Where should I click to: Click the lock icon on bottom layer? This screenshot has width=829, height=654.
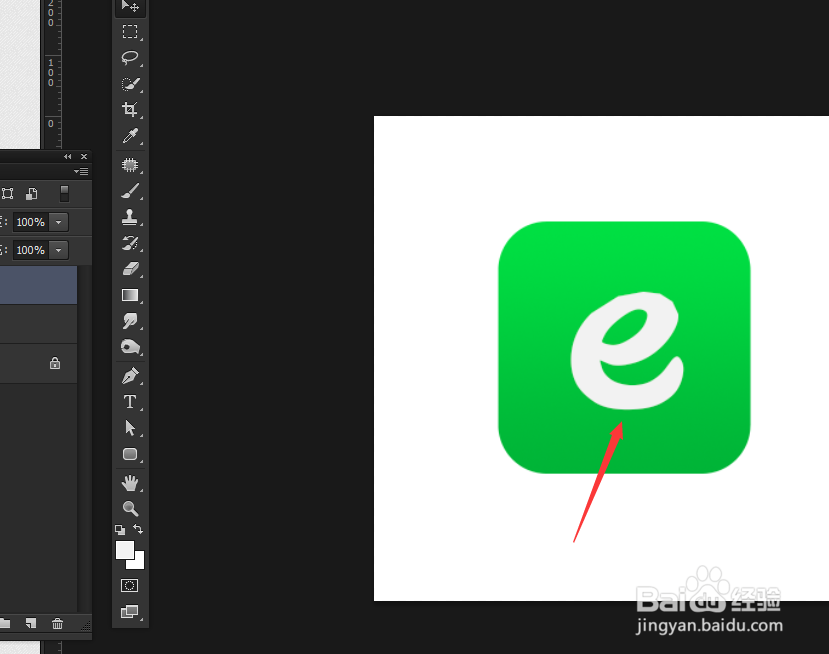pyautogui.click(x=55, y=363)
